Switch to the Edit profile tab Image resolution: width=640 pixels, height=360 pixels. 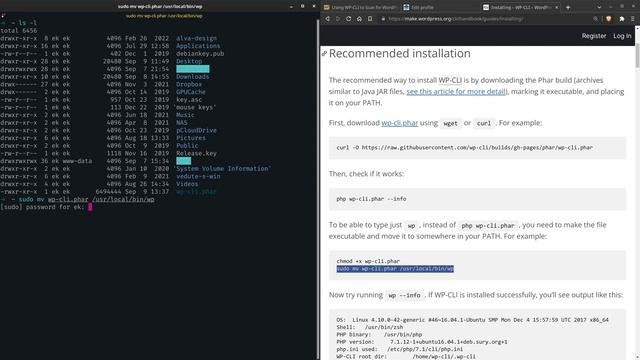[x=439, y=7]
